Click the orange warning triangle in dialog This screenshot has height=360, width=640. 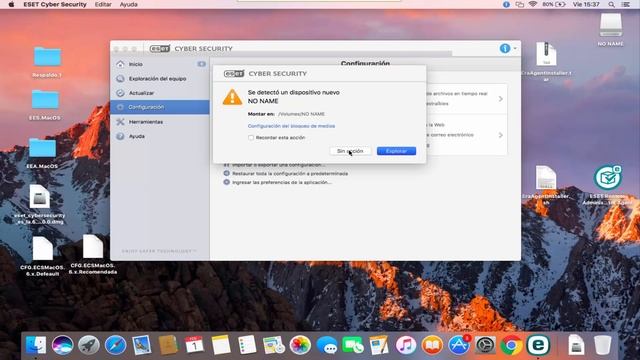[232, 97]
